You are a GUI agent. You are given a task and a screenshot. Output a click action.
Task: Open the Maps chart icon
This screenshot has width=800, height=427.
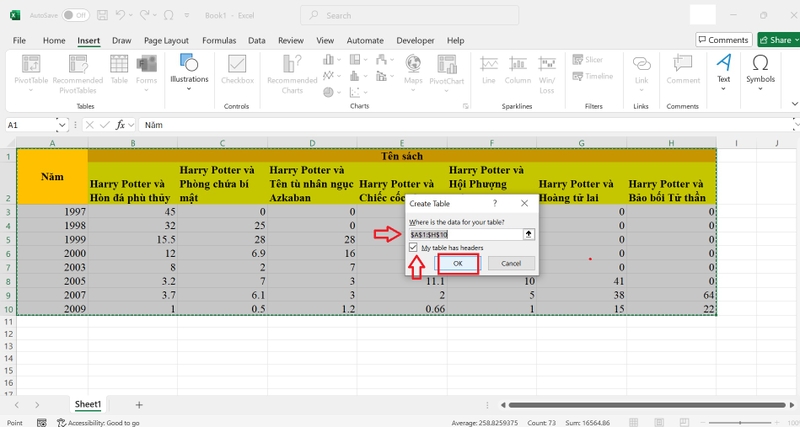413,64
